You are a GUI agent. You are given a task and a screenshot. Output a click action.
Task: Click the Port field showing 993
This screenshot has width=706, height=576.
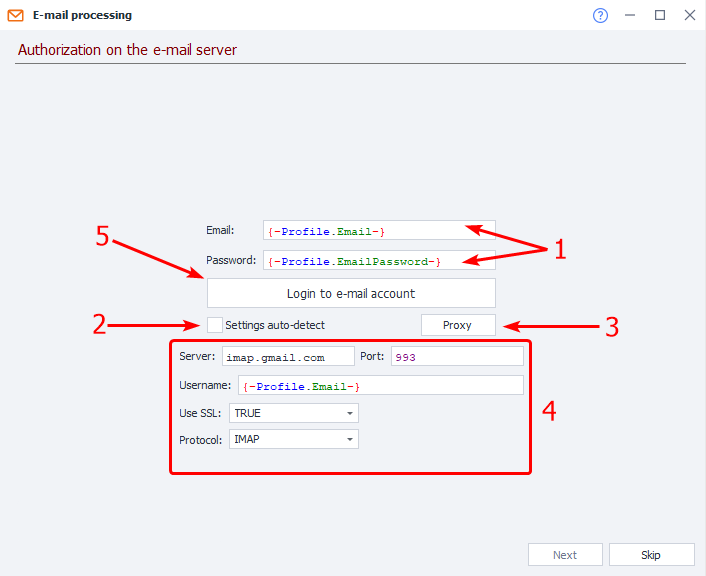(455, 357)
